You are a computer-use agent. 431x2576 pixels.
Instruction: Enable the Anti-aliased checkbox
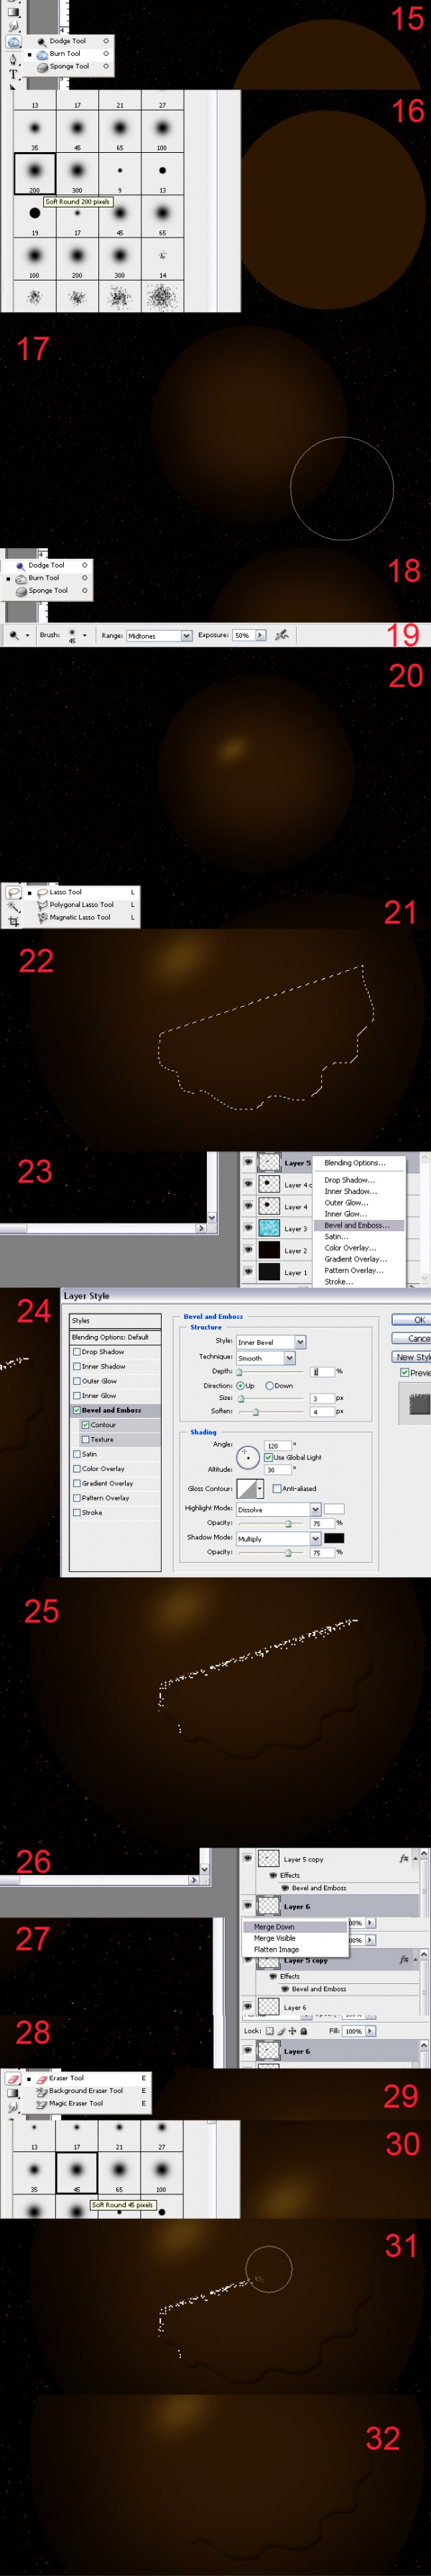(x=276, y=1488)
